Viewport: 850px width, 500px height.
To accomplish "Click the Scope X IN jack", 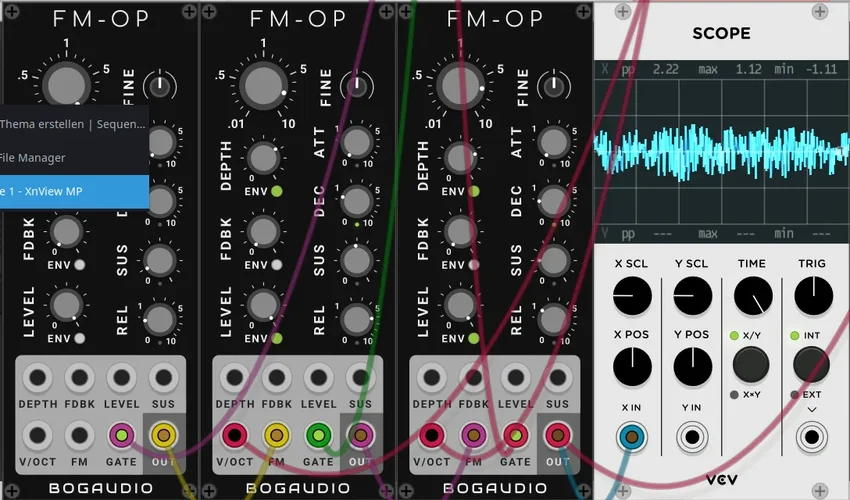I will coord(632,437).
